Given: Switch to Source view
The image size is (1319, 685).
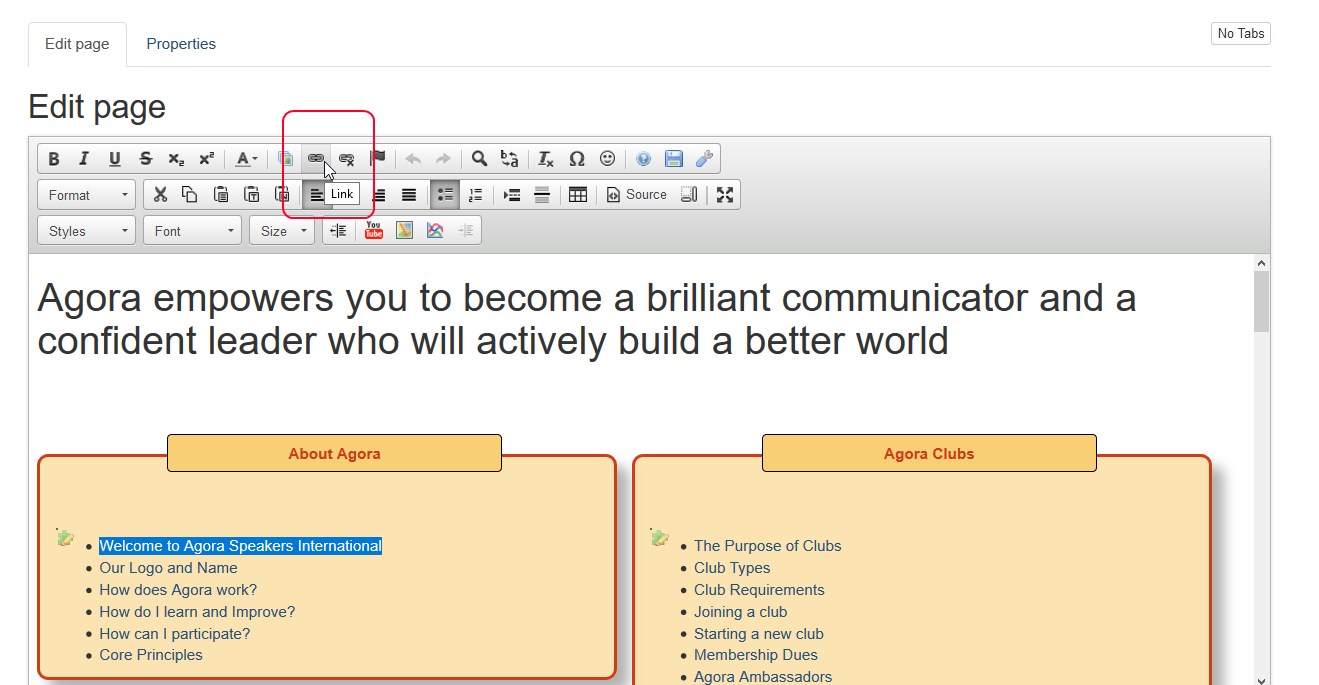Looking at the screenshot, I should coord(636,195).
